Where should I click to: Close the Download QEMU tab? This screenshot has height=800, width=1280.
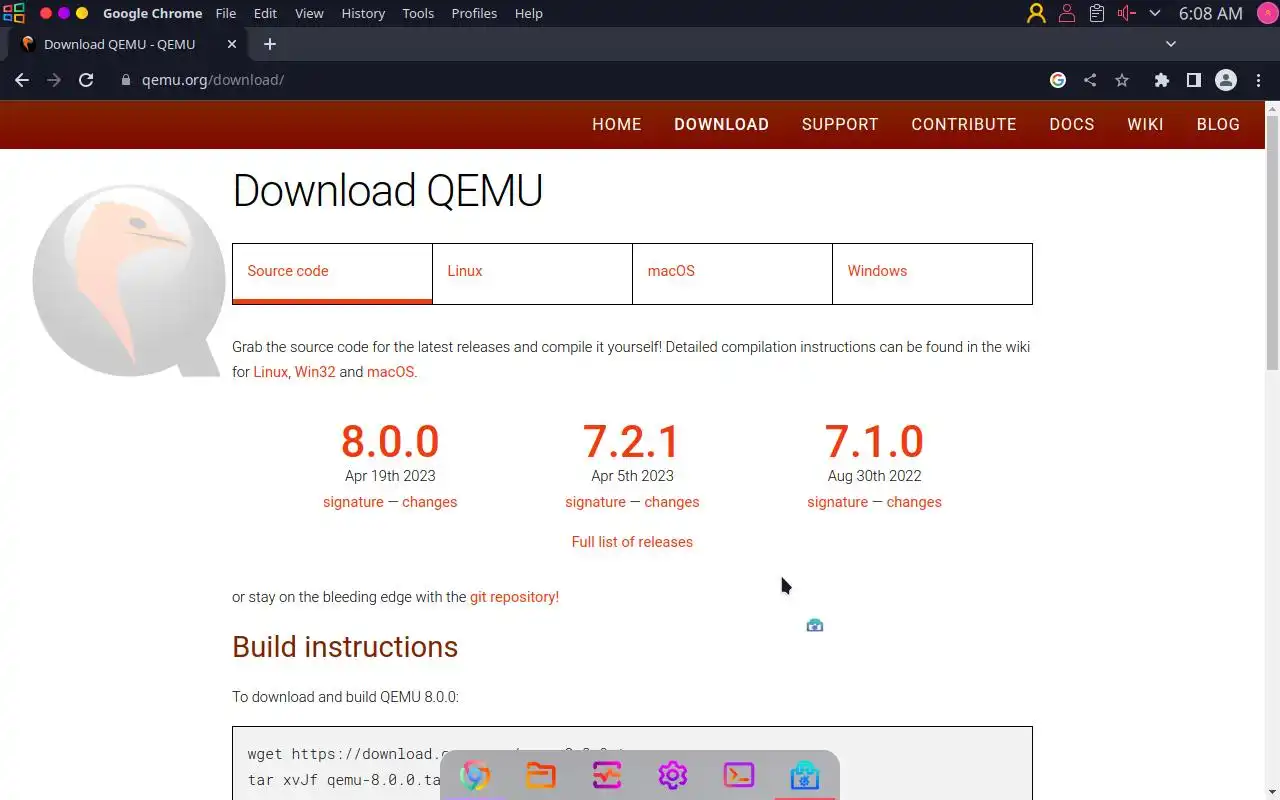pos(232,44)
